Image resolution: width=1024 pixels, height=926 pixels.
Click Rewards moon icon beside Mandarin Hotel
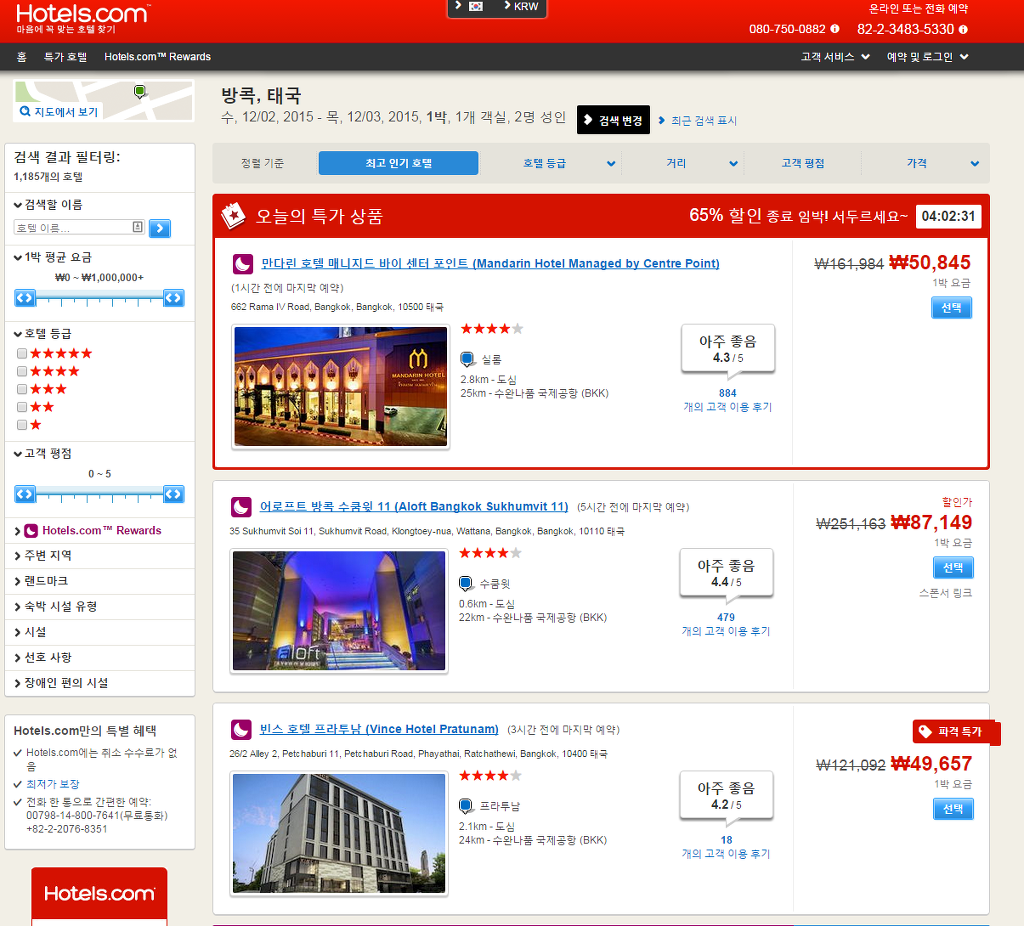243,264
